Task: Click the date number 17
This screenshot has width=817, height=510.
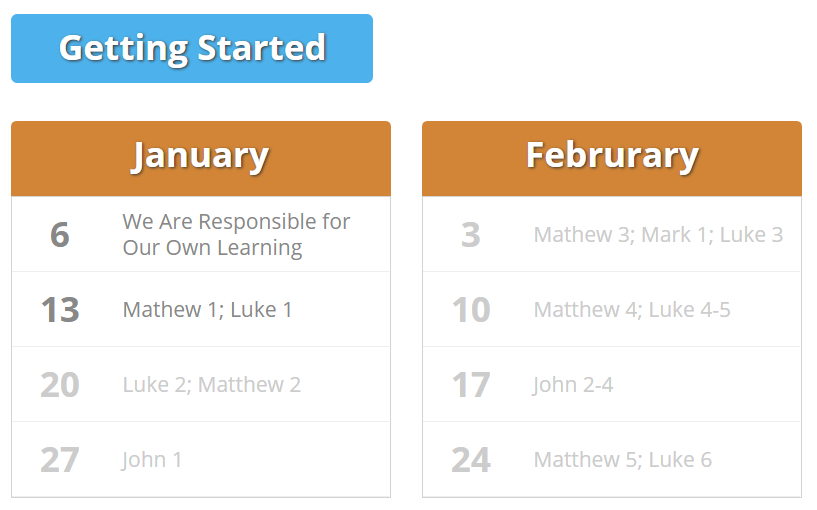Action: pos(471,384)
